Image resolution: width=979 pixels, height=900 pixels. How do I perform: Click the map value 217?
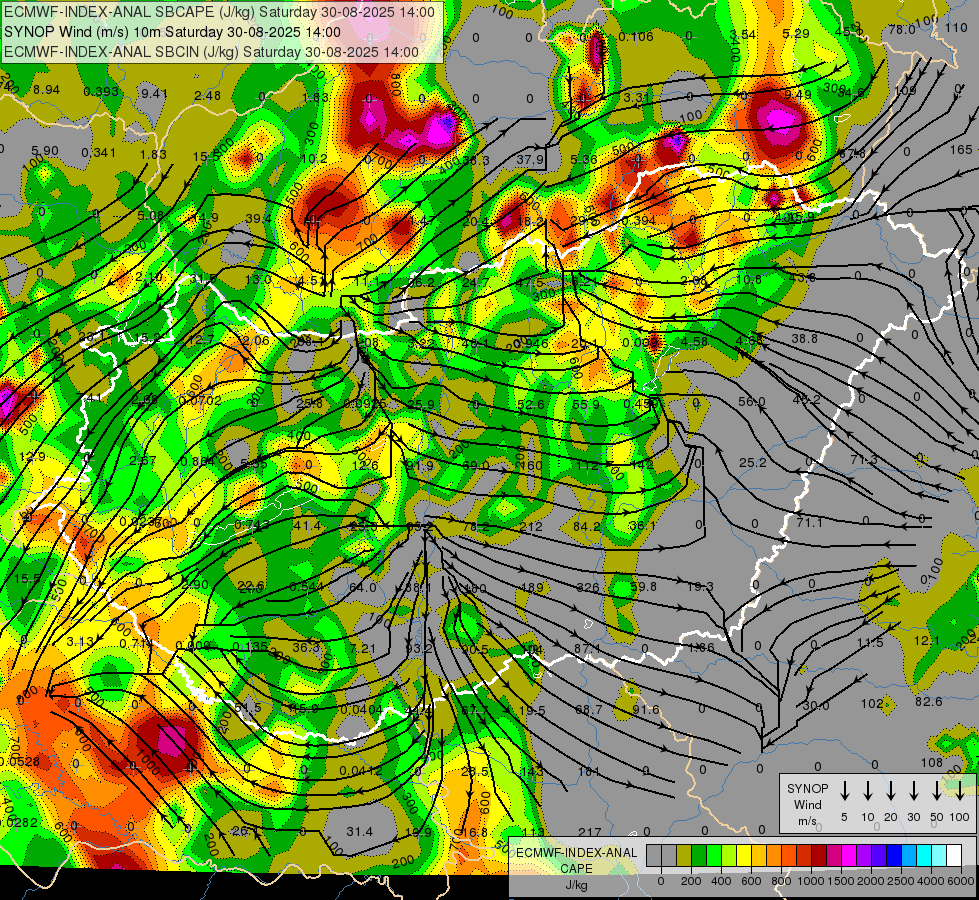tap(590, 832)
